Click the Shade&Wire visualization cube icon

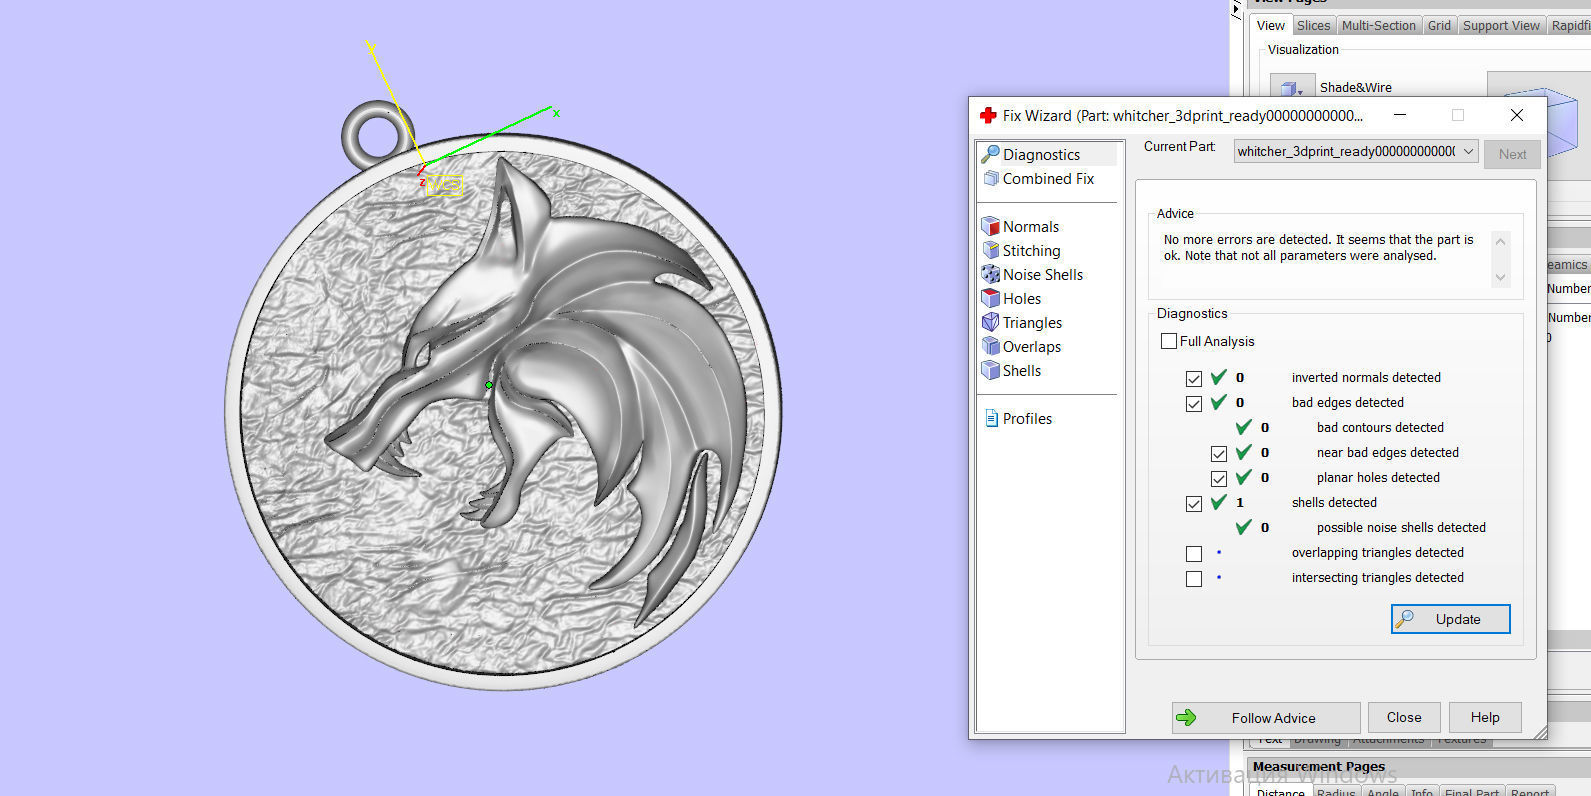tap(1291, 88)
